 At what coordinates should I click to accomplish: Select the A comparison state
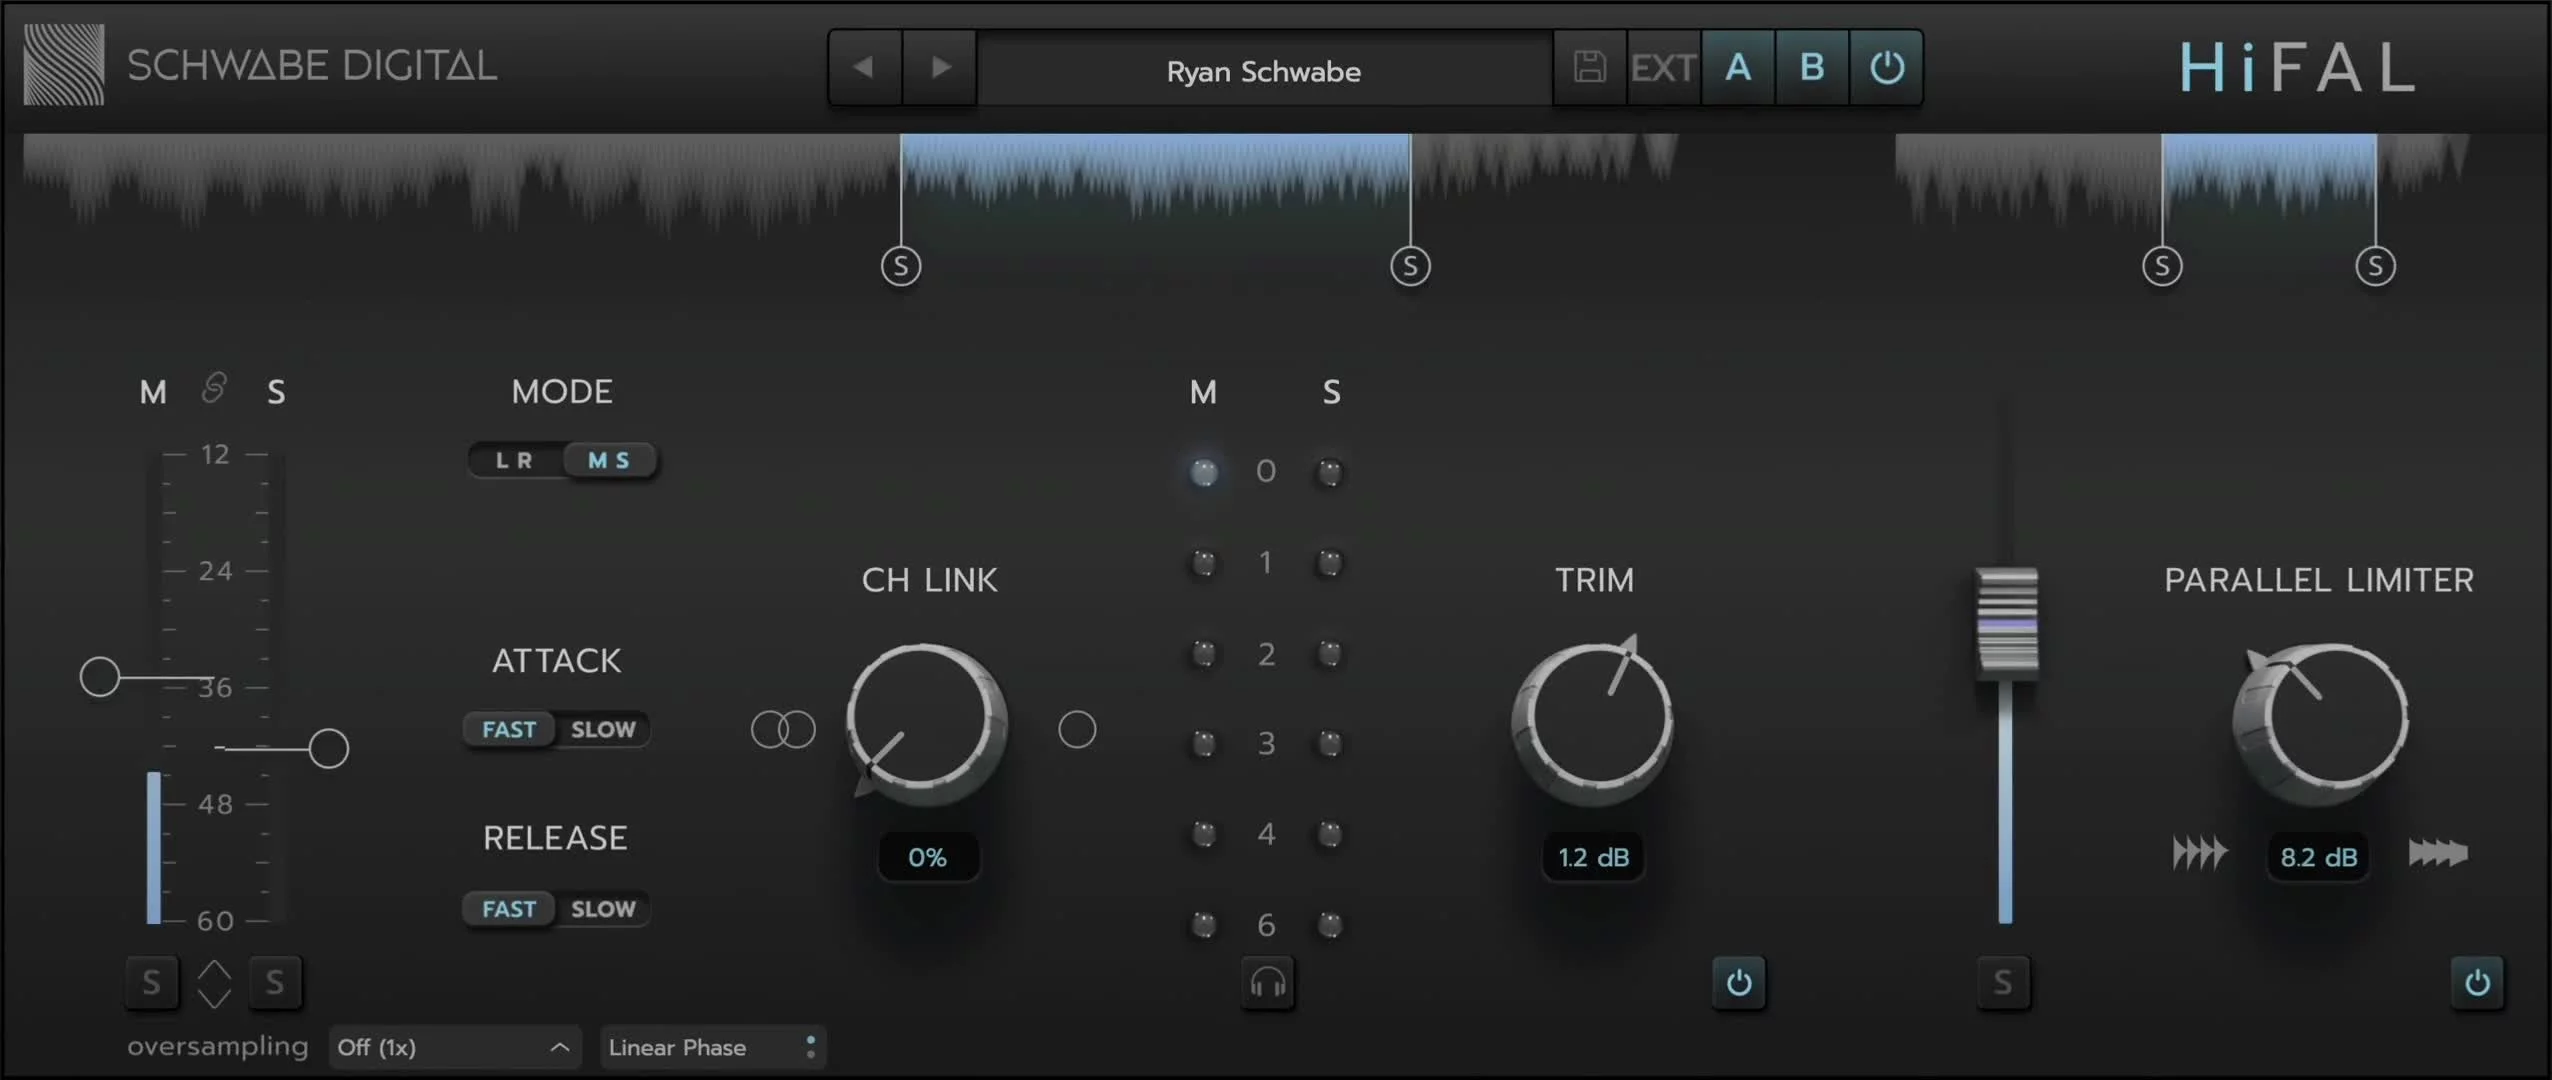(x=1738, y=67)
